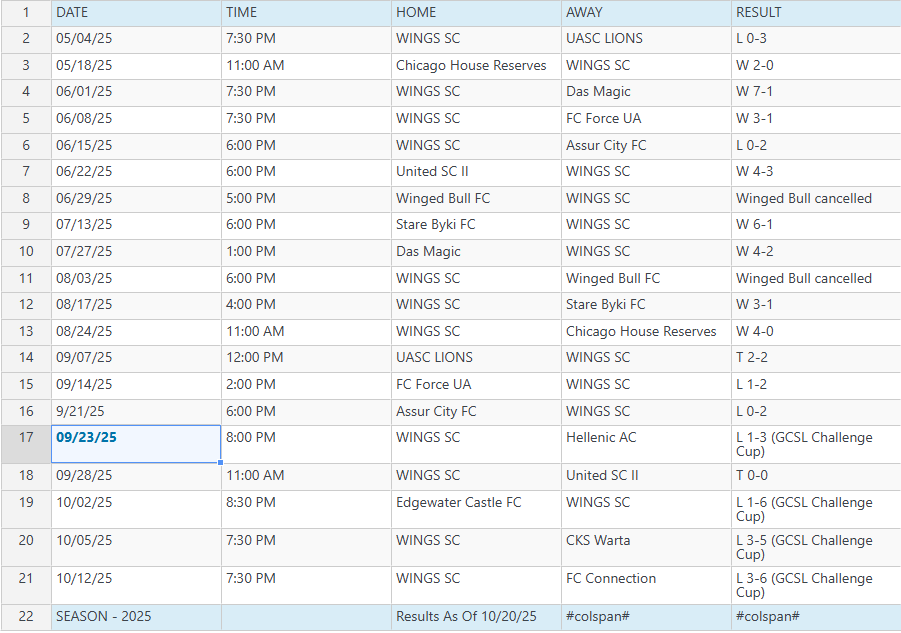Click the highlighted 09/23/25 date cell
Image resolution: width=901 pixels, height=633 pixels.
pos(135,444)
